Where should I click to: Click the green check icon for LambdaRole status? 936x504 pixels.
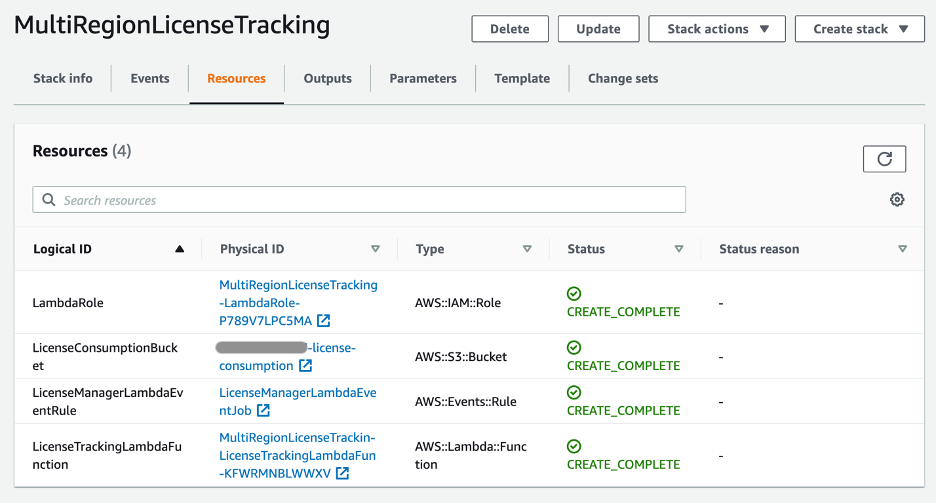click(574, 293)
